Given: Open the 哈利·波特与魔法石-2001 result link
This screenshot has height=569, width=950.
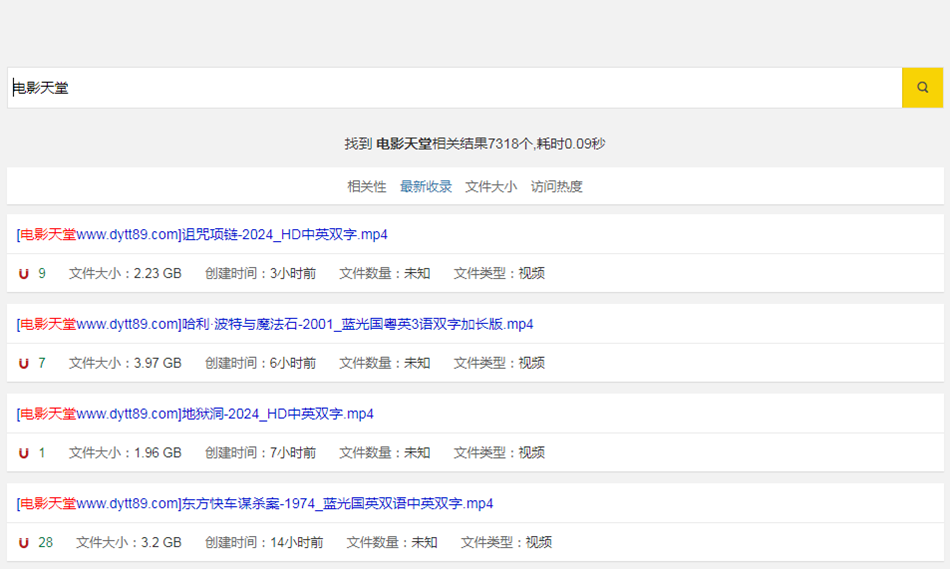Looking at the screenshot, I should (274, 324).
